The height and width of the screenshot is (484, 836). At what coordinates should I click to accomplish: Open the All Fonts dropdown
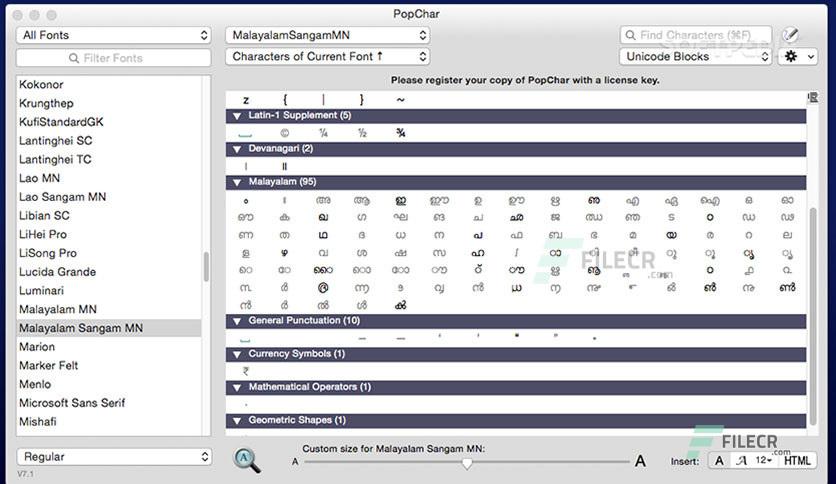pos(114,35)
